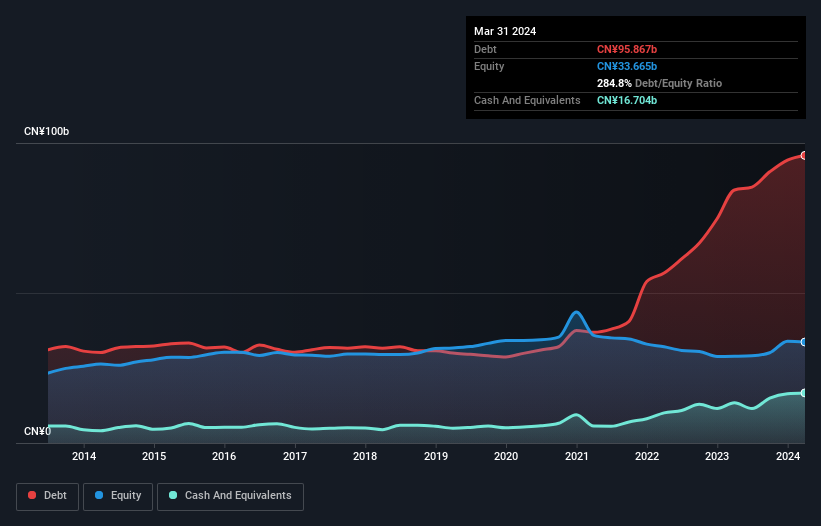The width and height of the screenshot is (821, 526).
Task: Click the CN¥33.665b equity value
Action: coord(627,66)
